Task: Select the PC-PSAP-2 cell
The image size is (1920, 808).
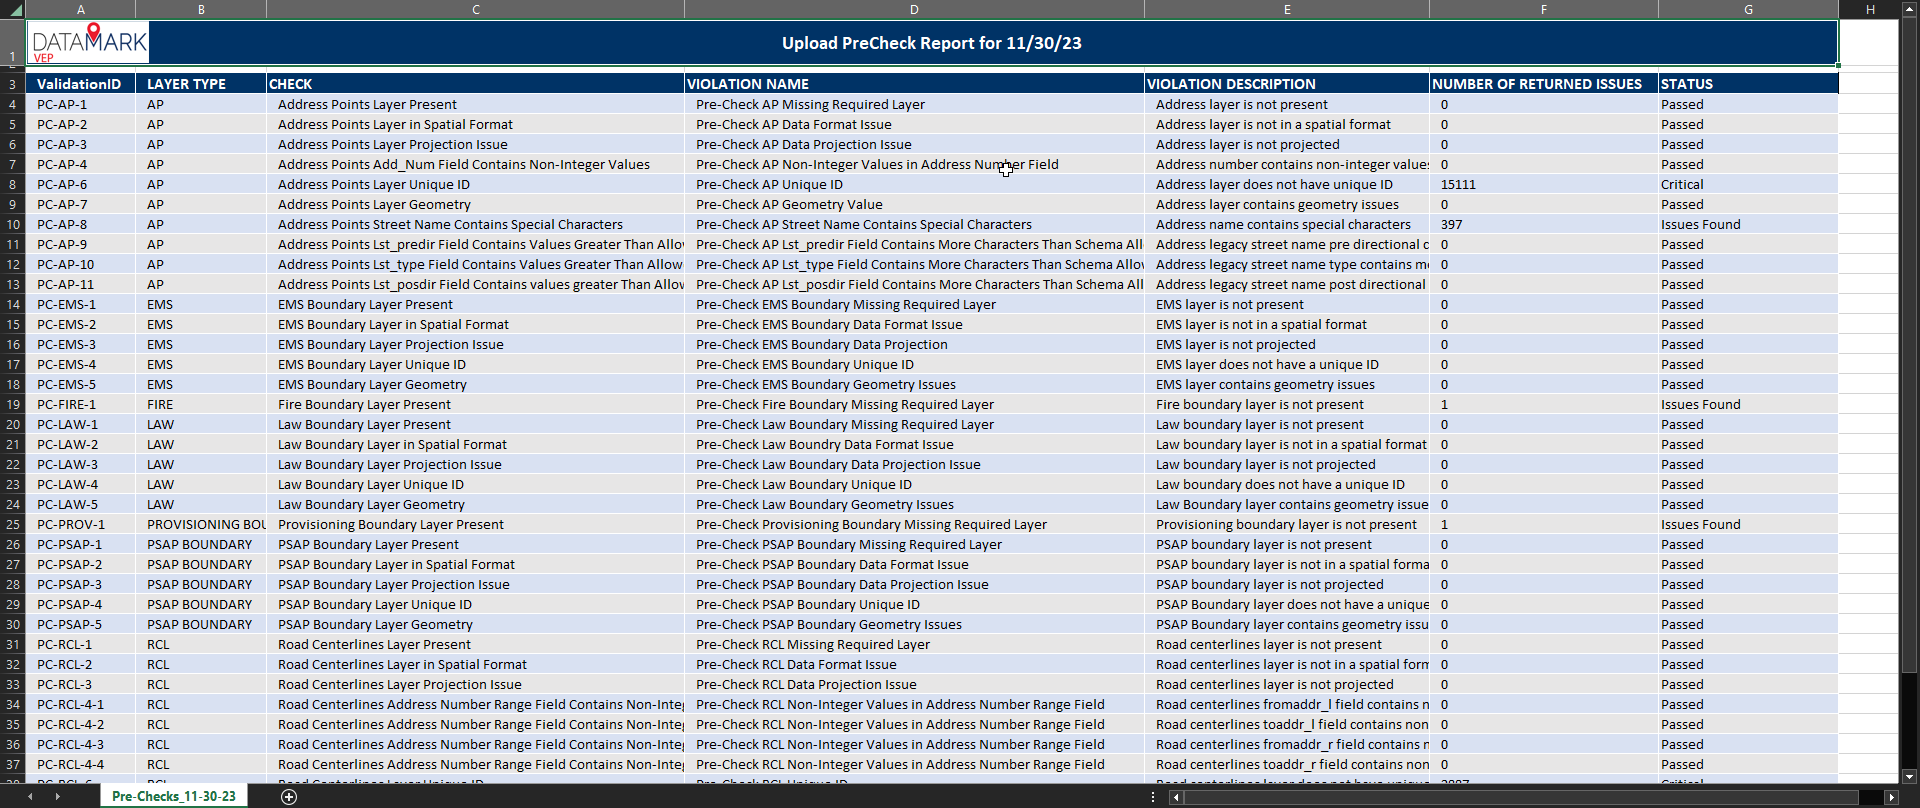Action: pos(80,564)
